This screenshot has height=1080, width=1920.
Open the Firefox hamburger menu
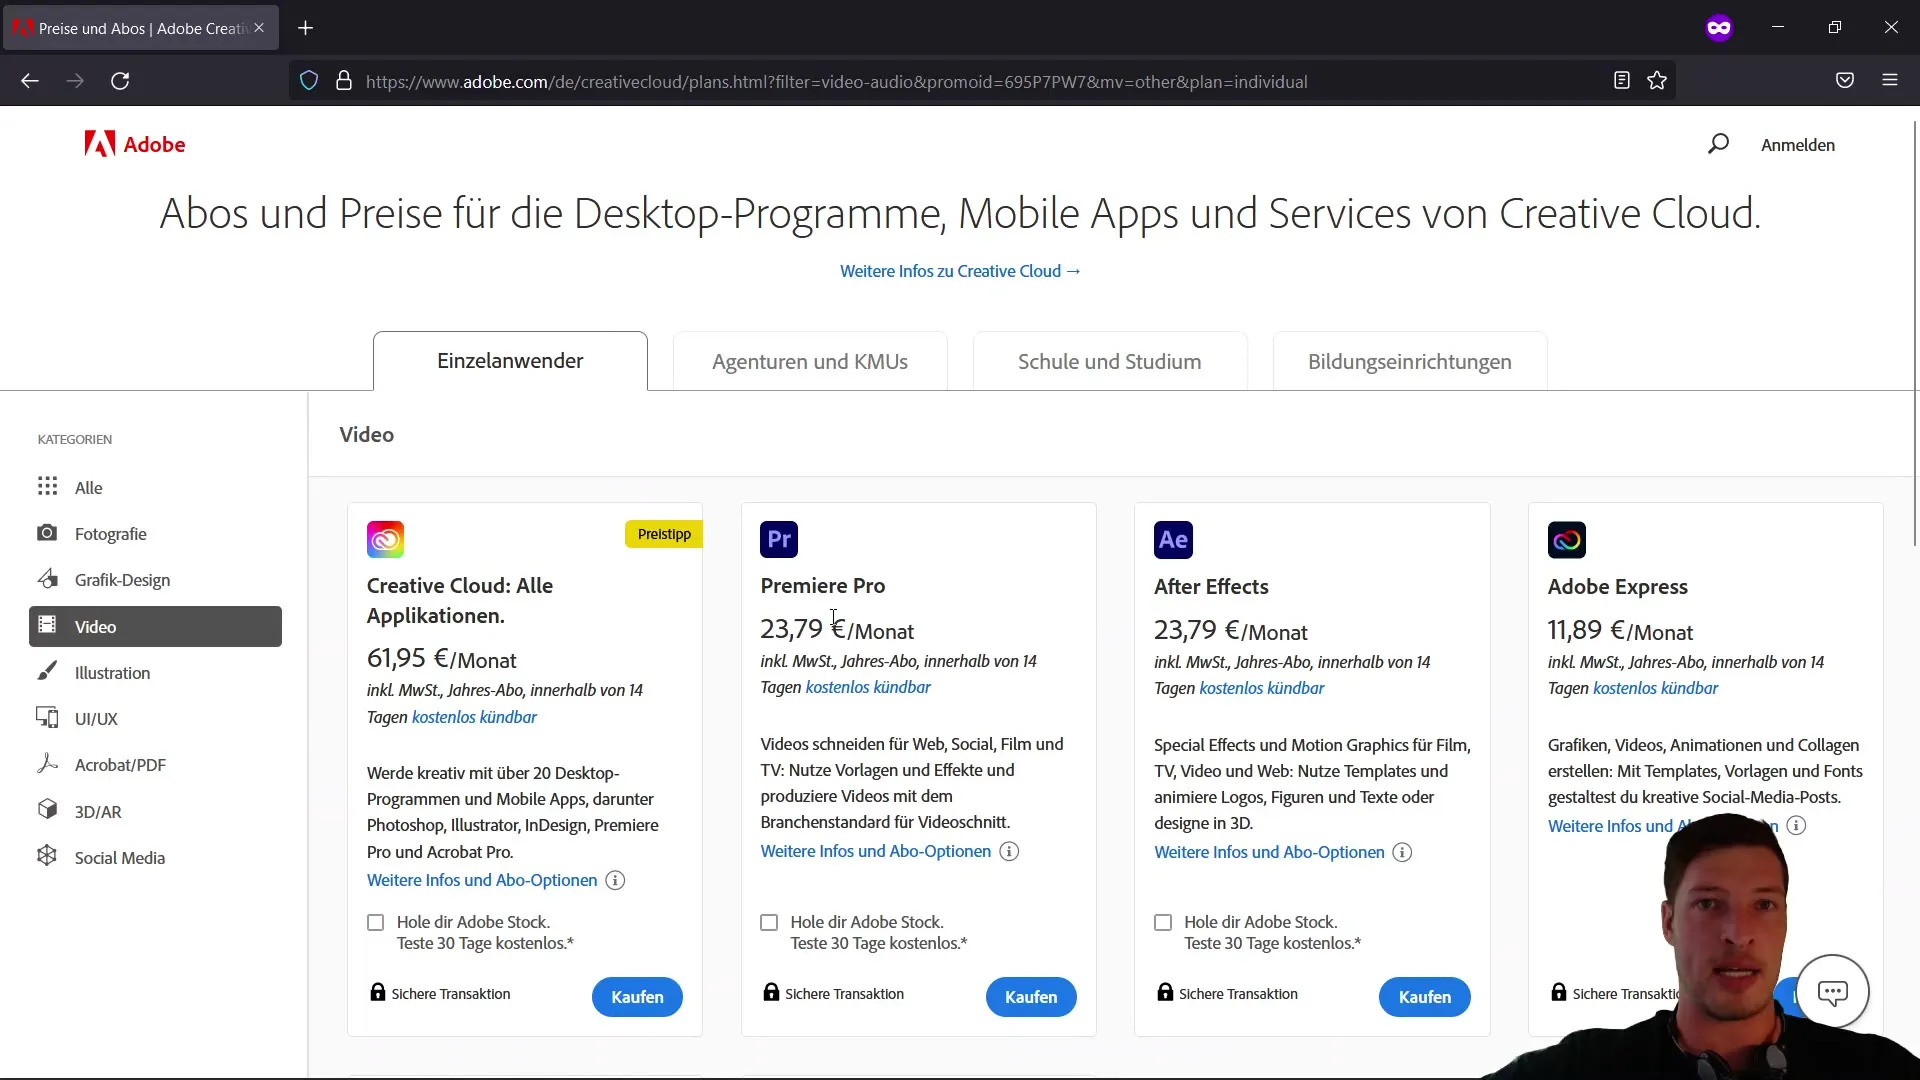pyautogui.click(x=1890, y=81)
